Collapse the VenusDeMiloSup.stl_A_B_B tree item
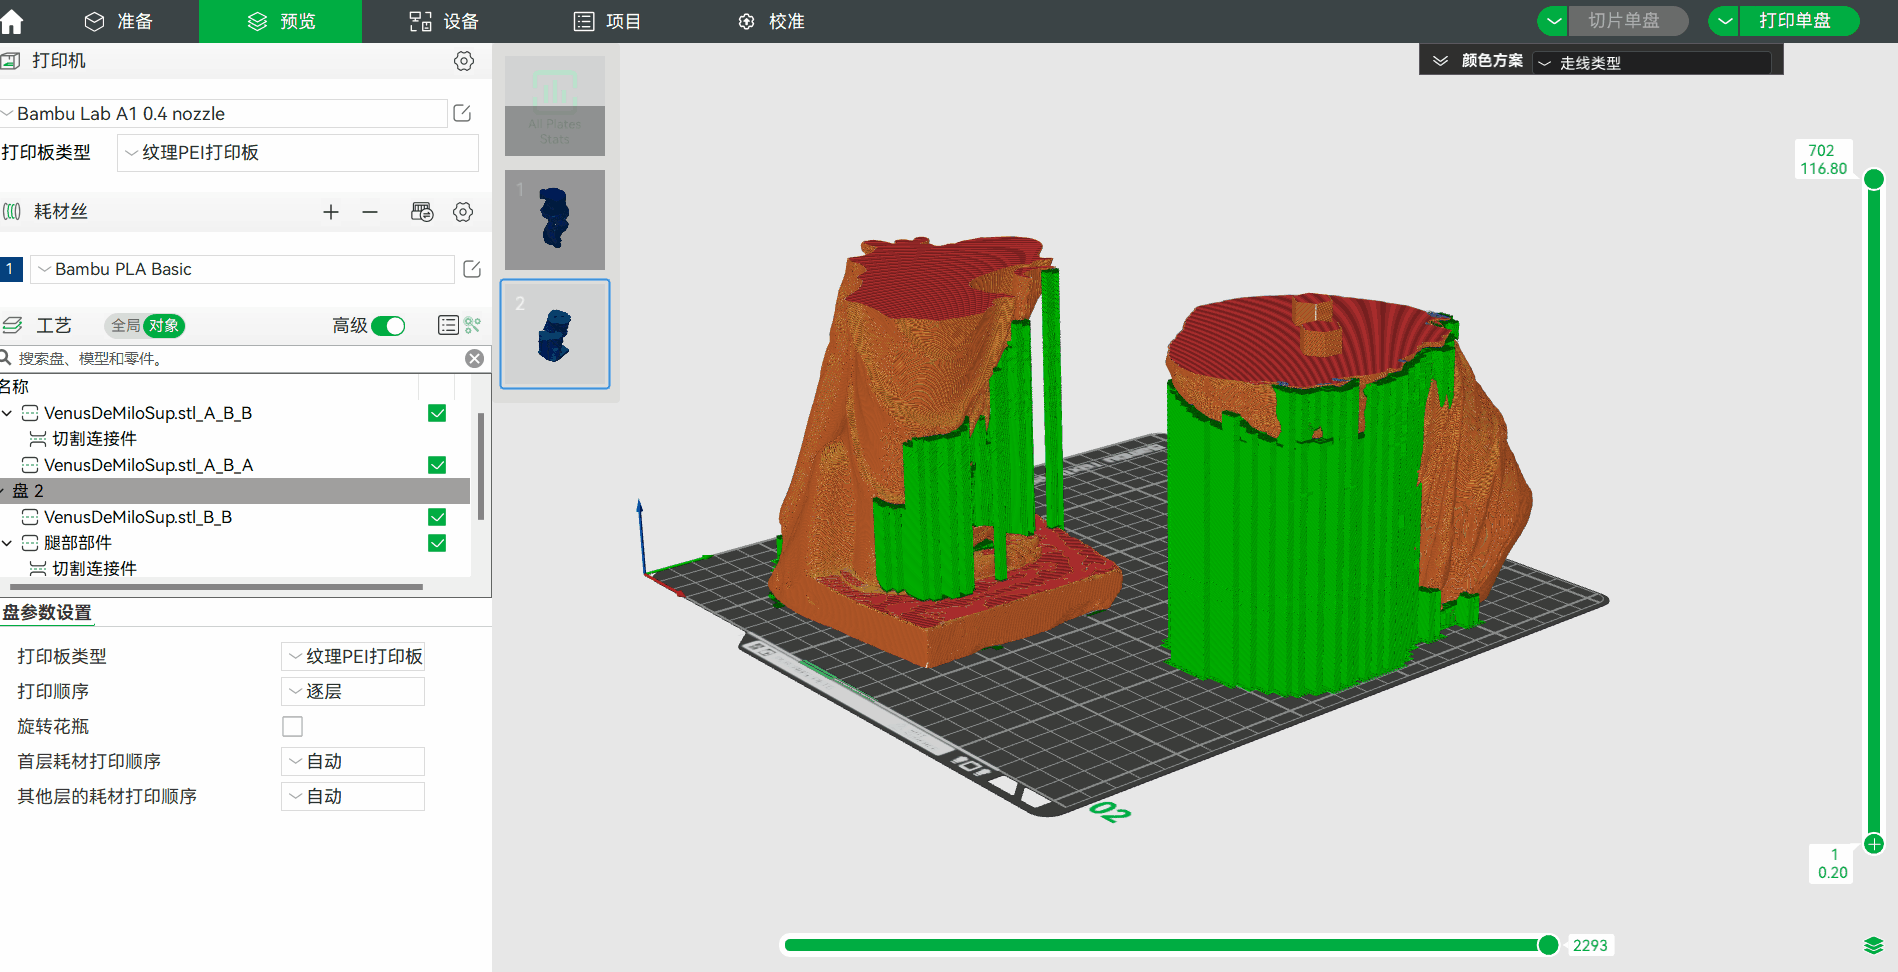This screenshot has width=1898, height=972. pos(7,413)
